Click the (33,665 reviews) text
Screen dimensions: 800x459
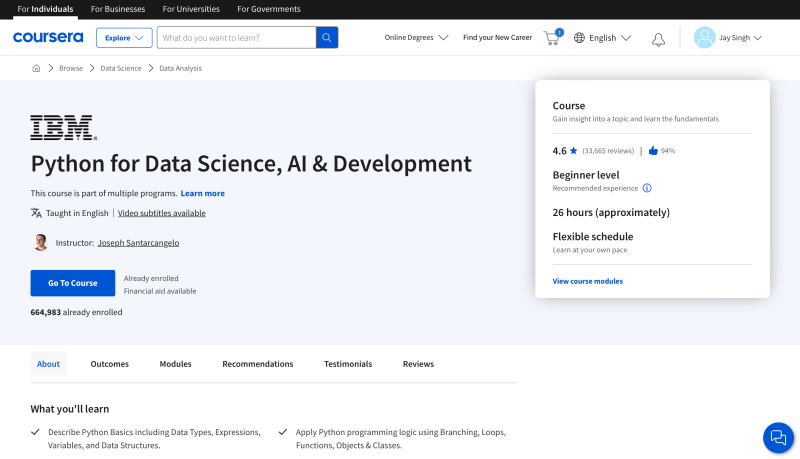click(x=608, y=151)
